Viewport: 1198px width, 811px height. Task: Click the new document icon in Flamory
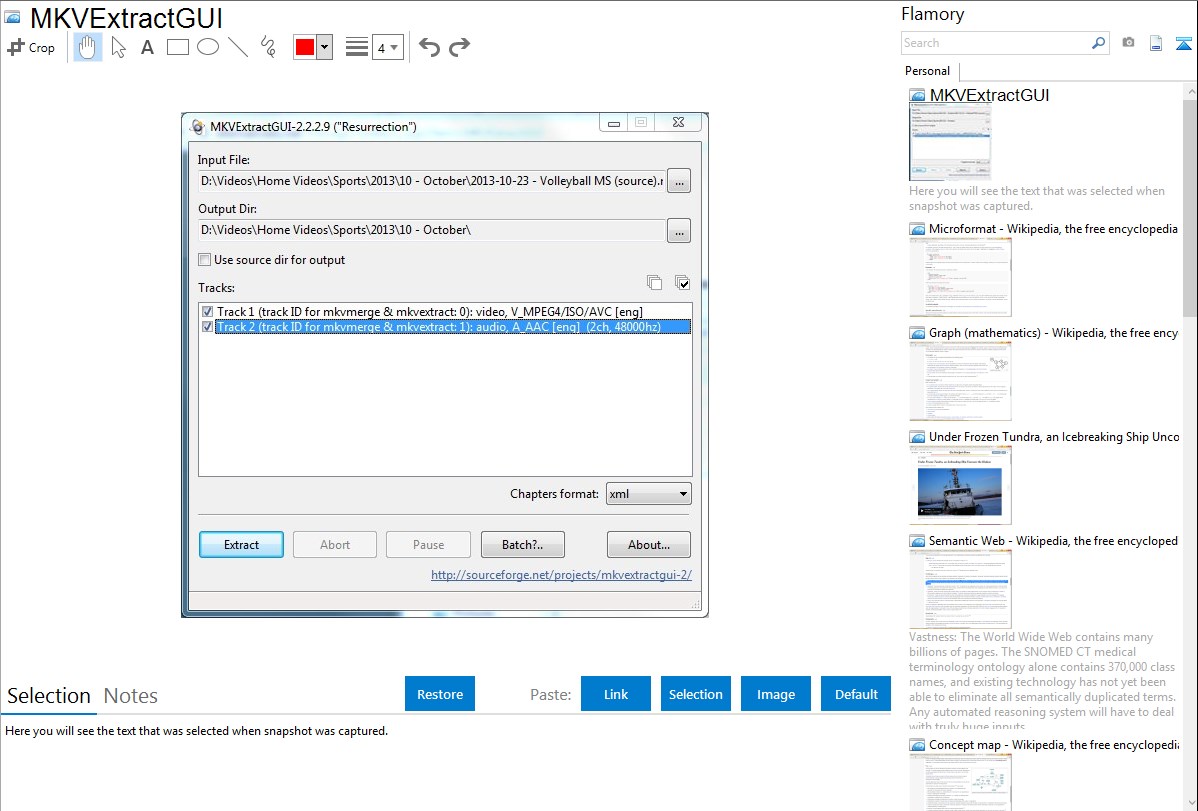1156,43
